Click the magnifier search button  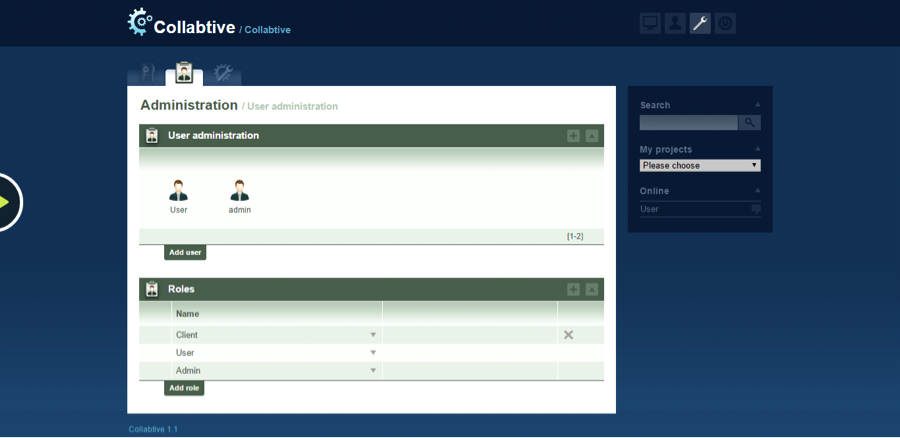pyautogui.click(x=750, y=122)
